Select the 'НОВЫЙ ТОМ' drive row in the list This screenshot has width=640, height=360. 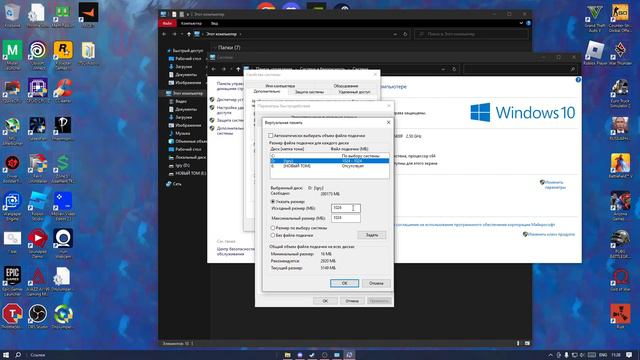(329, 166)
